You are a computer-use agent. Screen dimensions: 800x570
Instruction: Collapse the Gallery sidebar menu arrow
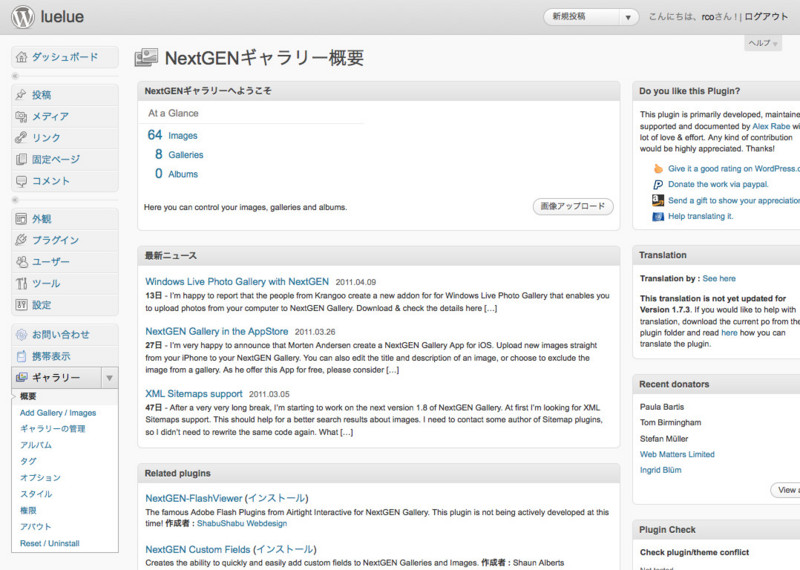tap(109, 378)
